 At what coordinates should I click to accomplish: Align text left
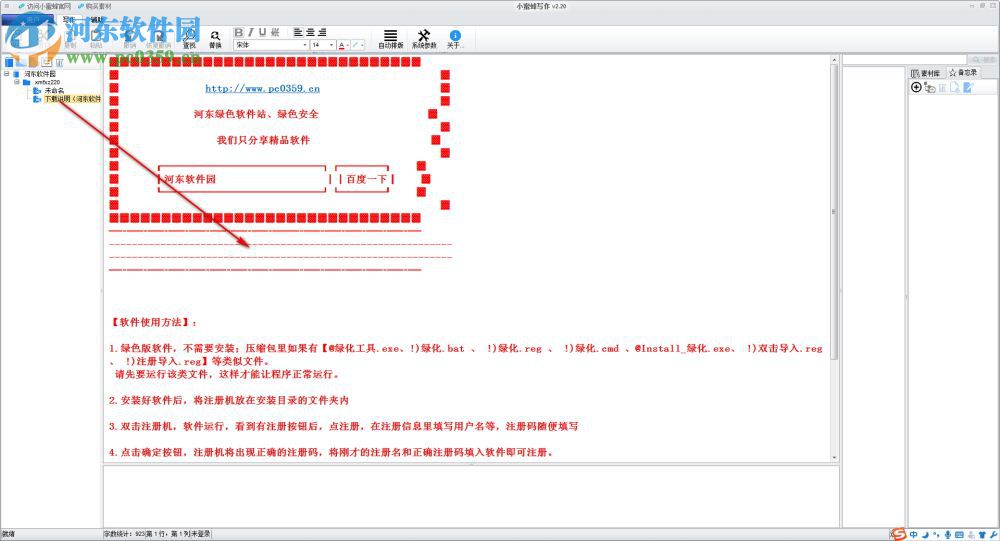coord(298,32)
